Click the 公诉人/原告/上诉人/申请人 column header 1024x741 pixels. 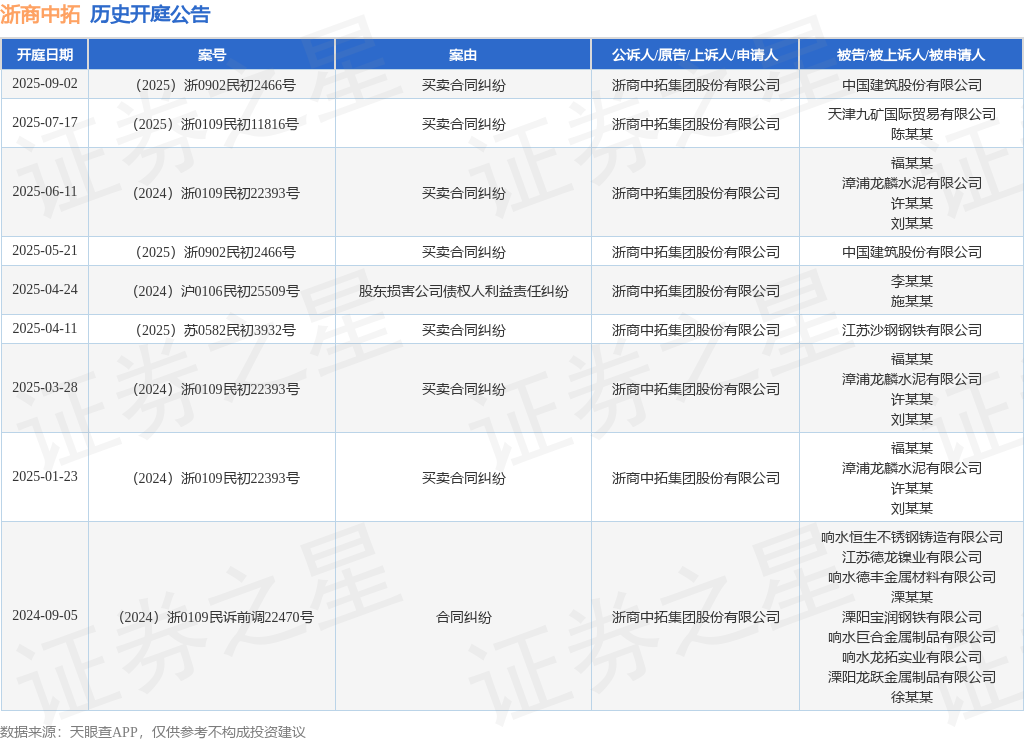(695, 55)
